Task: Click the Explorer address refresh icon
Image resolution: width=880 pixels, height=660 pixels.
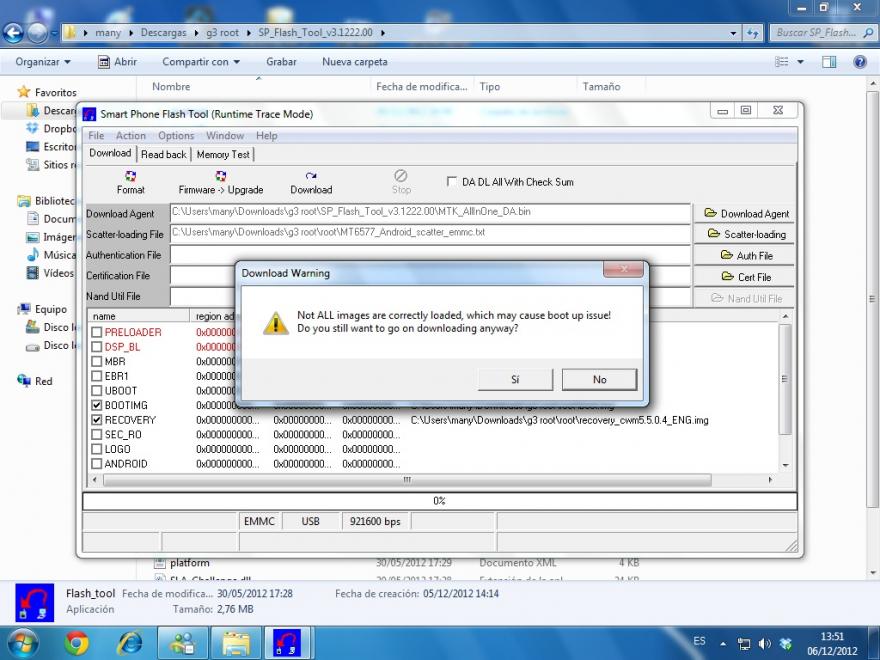Action: [753, 33]
